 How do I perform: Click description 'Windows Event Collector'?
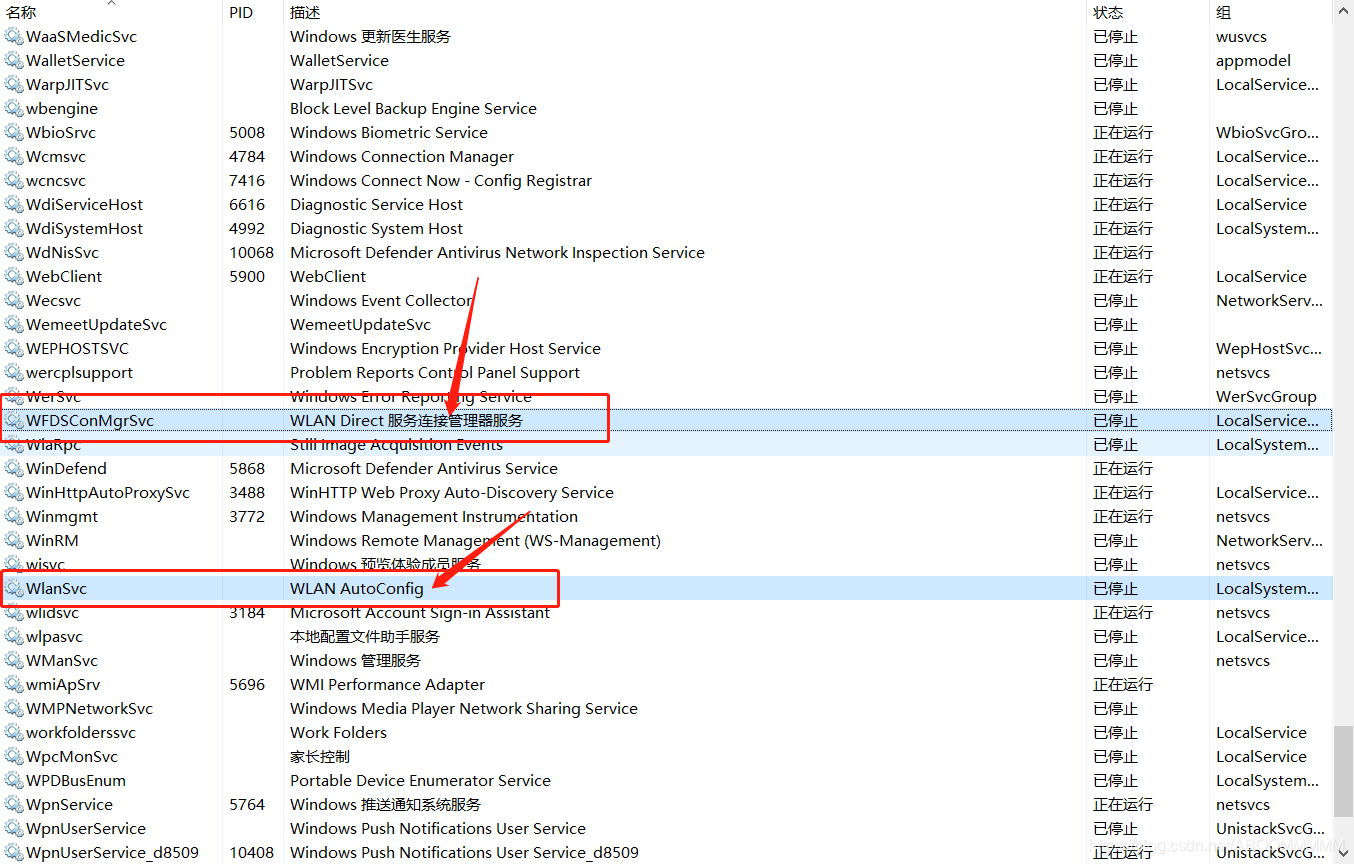click(381, 300)
